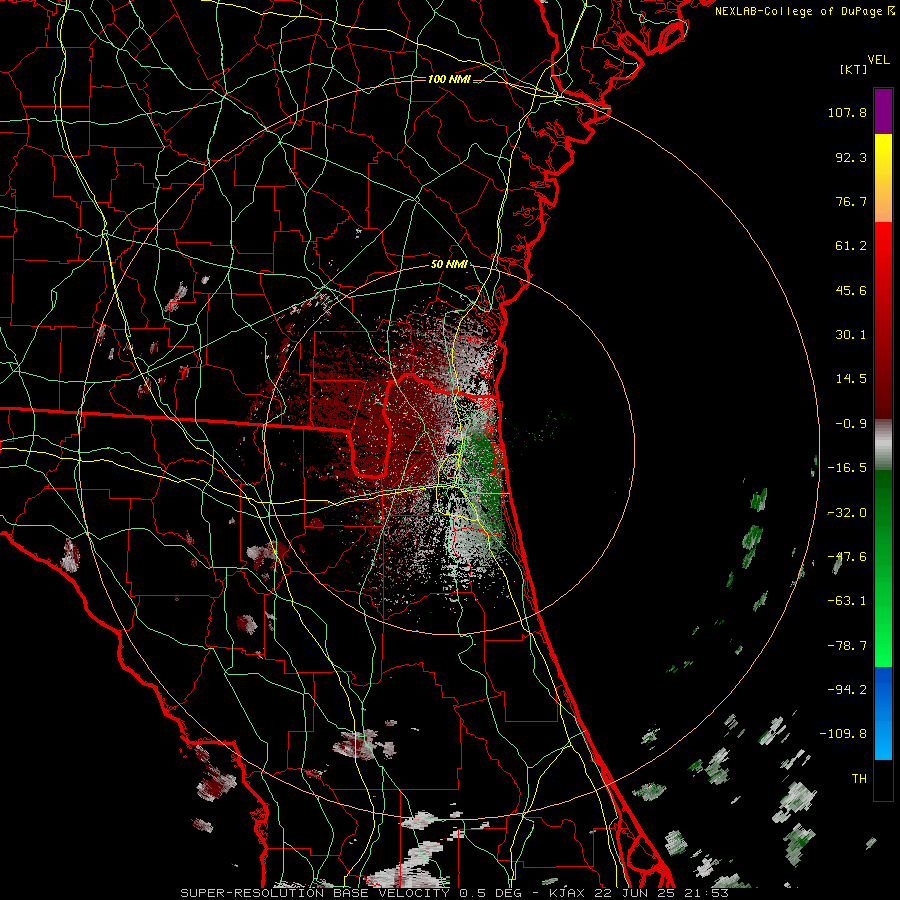
Task: Click the -32.0 legend value
Action: click(x=847, y=513)
